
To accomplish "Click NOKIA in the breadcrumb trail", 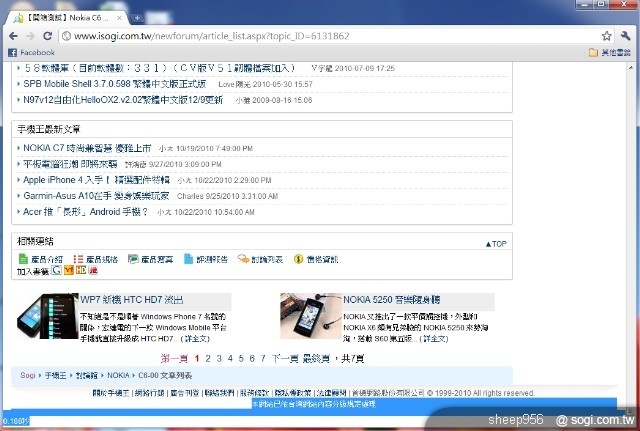I will [118, 375].
